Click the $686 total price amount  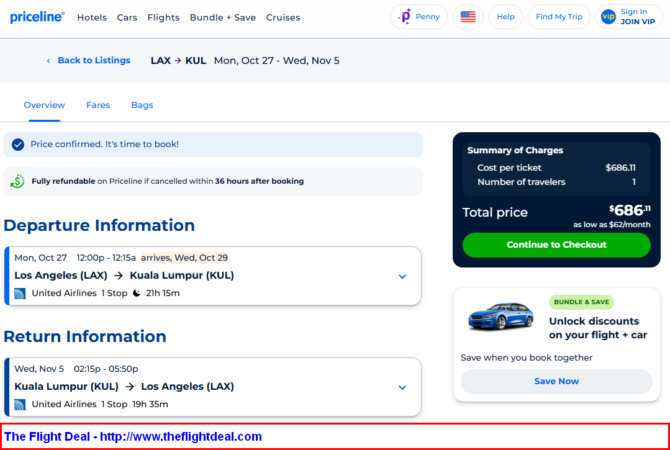[x=630, y=210]
